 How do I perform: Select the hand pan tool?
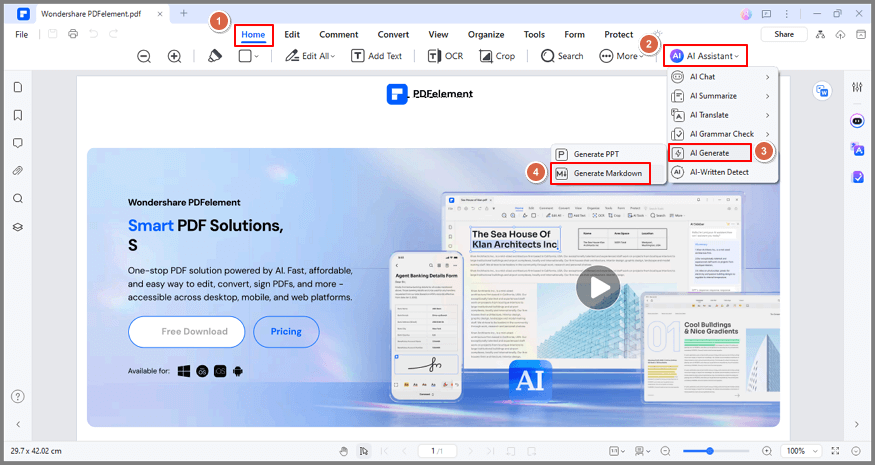coord(344,451)
